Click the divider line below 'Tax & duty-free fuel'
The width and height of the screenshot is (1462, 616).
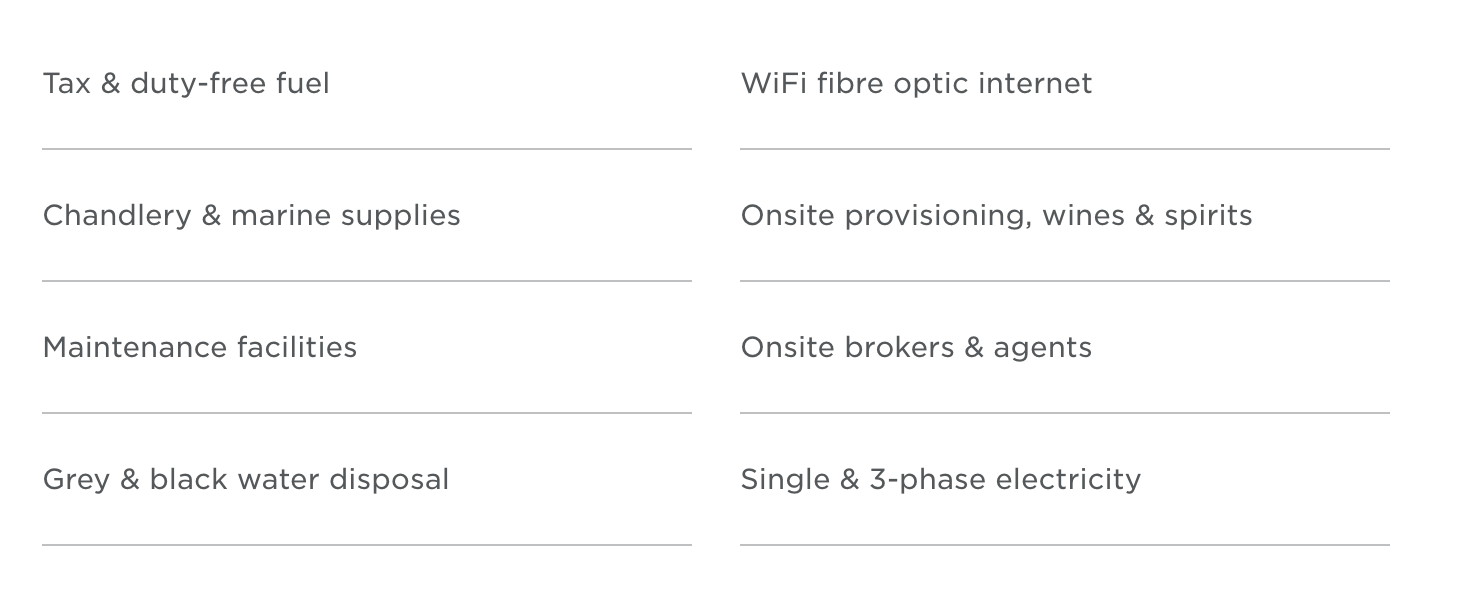pos(367,149)
